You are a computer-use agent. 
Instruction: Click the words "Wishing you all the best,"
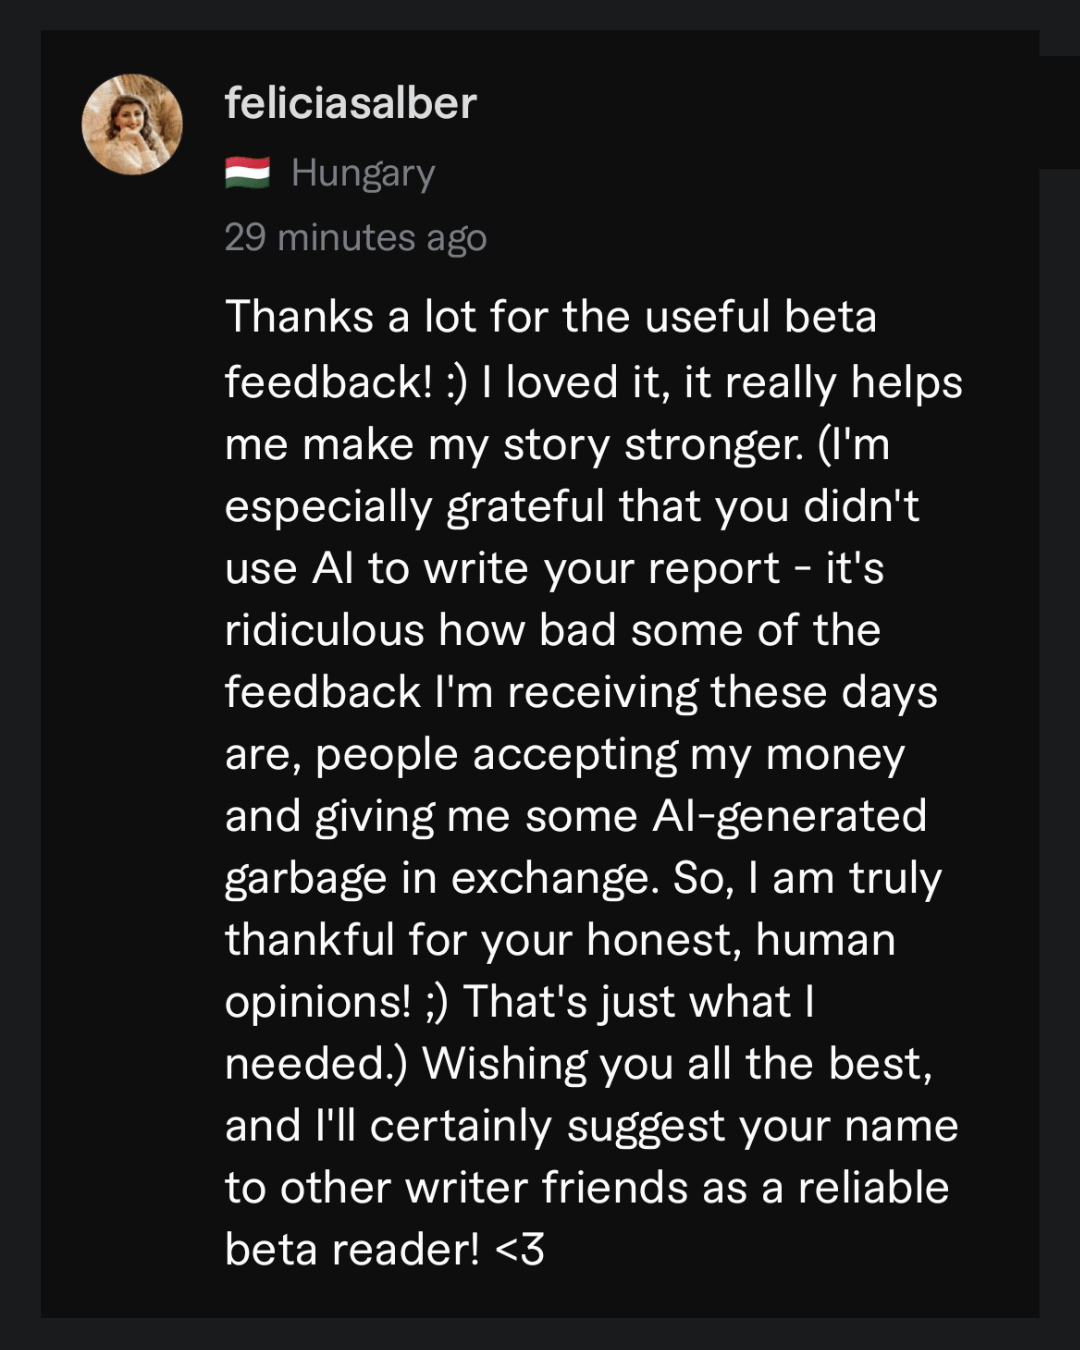pos(677,1064)
